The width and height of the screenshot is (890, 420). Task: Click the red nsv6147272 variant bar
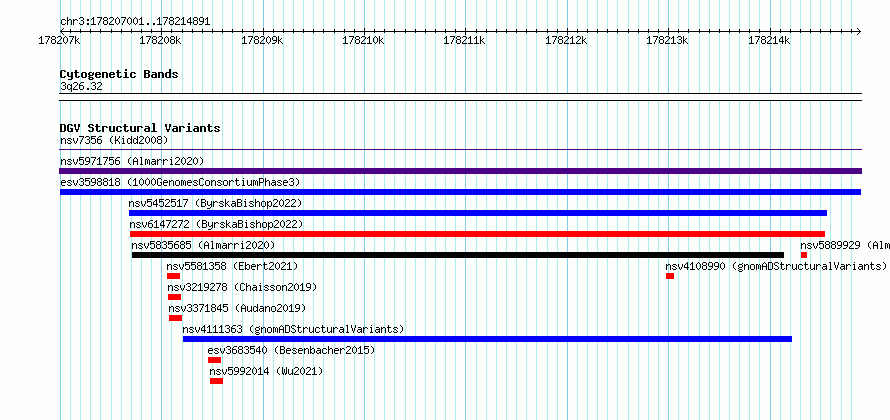click(477, 234)
